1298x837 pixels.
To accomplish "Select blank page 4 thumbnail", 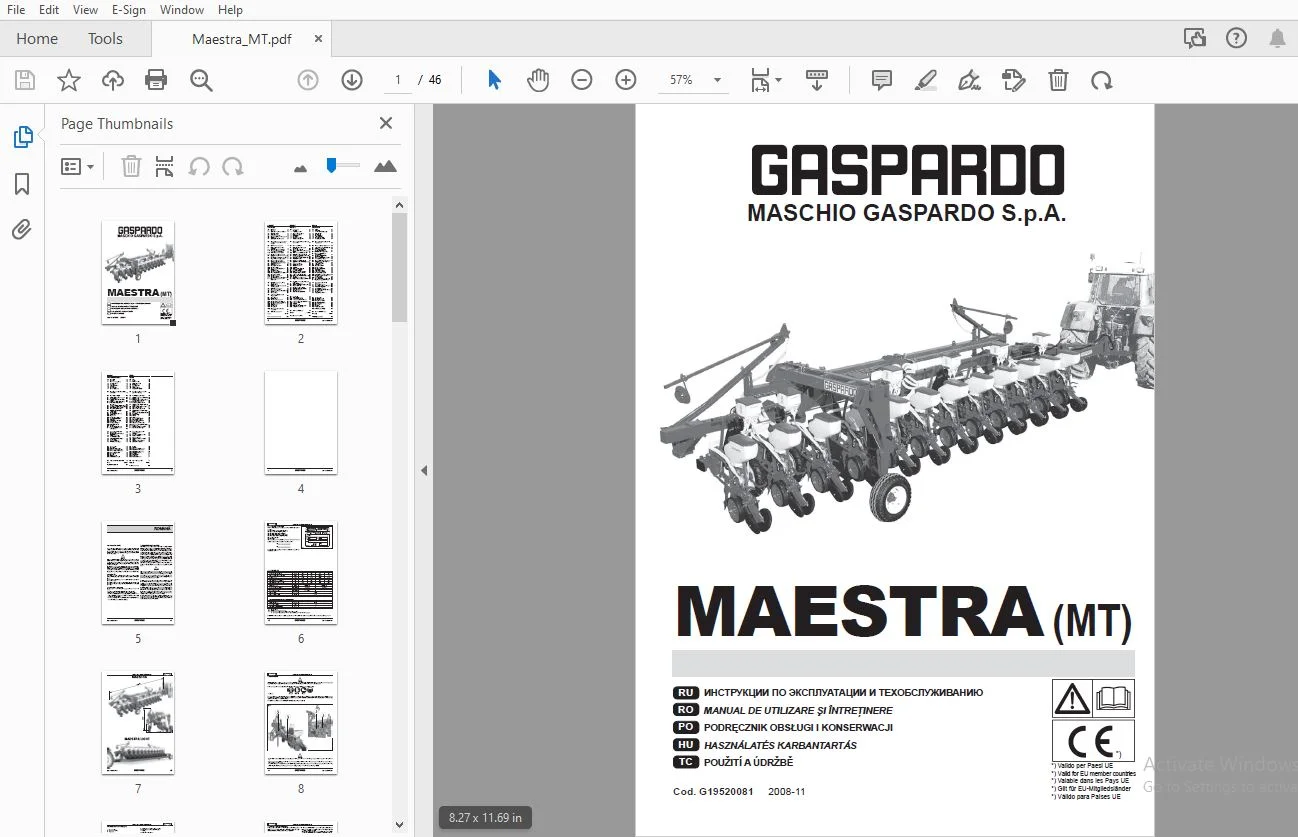I will click(x=301, y=423).
